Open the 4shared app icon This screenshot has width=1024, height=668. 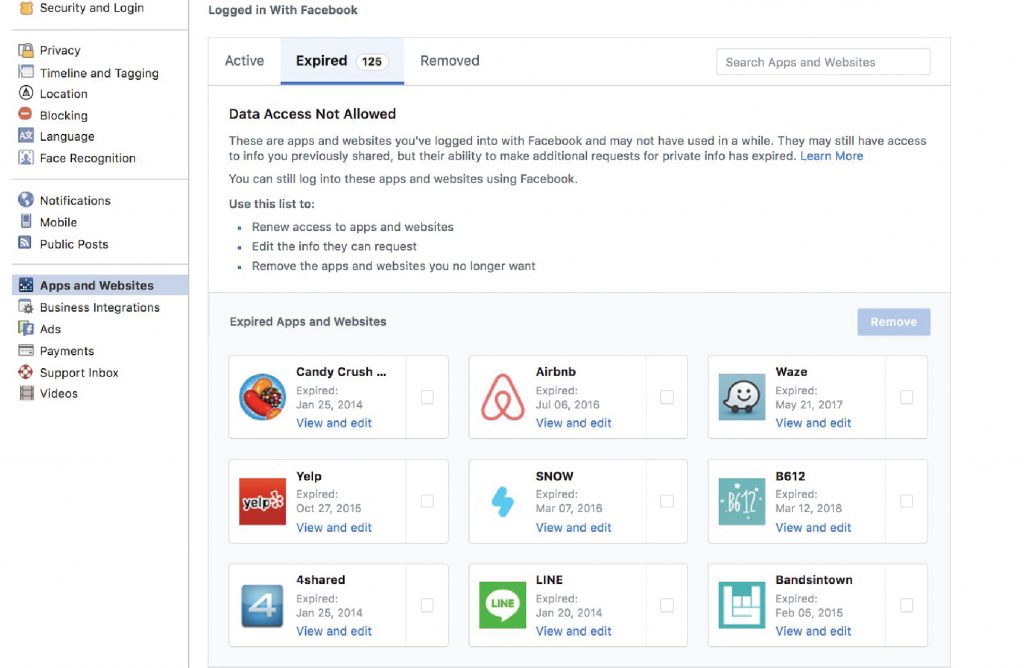click(x=261, y=604)
